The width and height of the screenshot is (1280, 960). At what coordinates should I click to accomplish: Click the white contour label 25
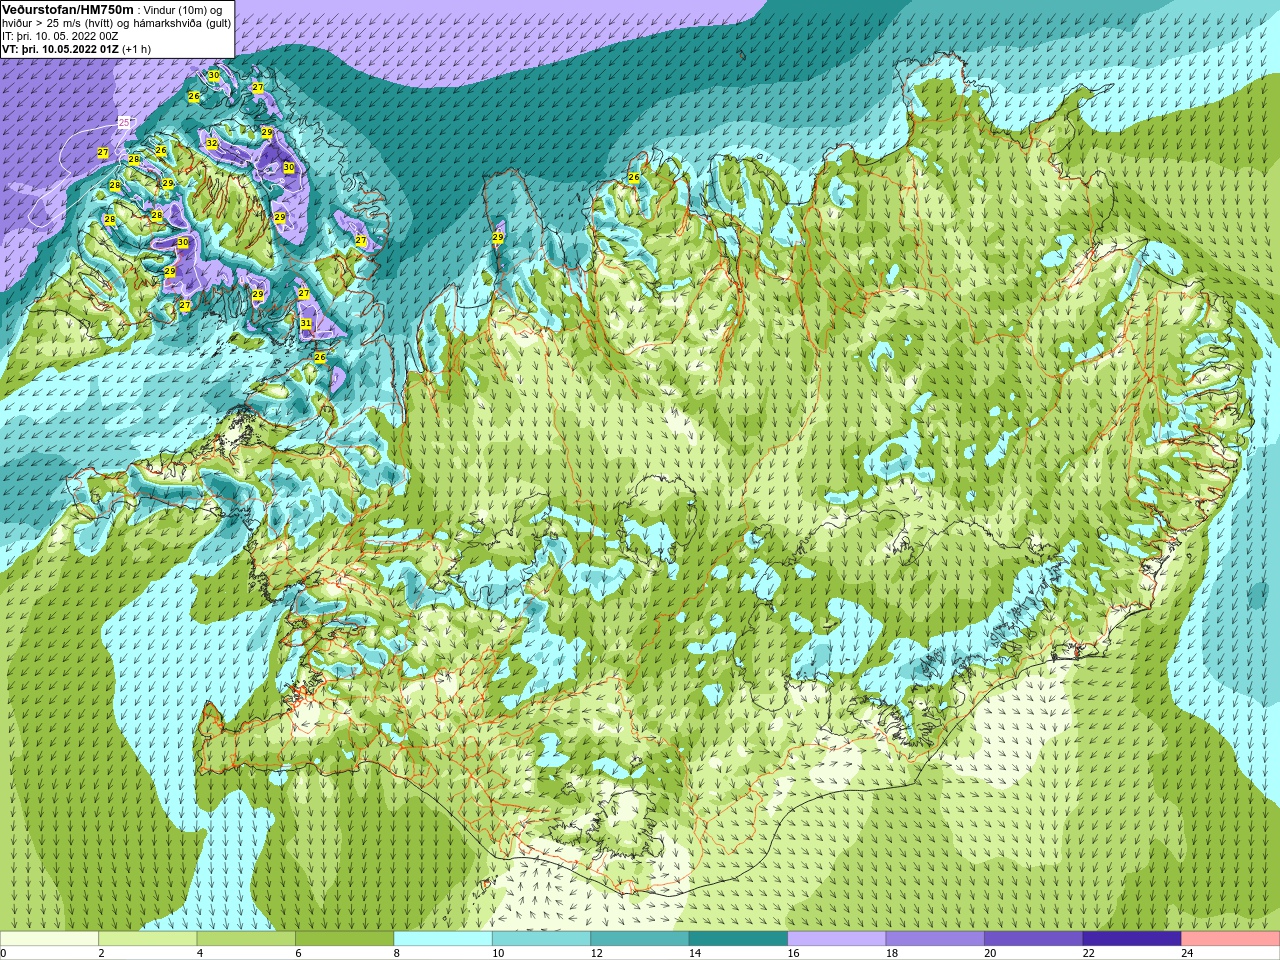coord(124,122)
